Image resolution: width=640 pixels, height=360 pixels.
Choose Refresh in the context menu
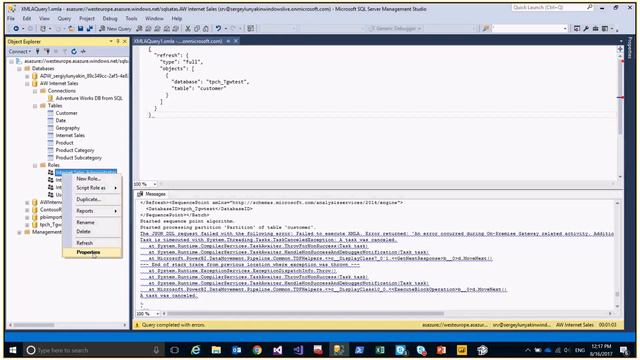pyautogui.click(x=92, y=243)
